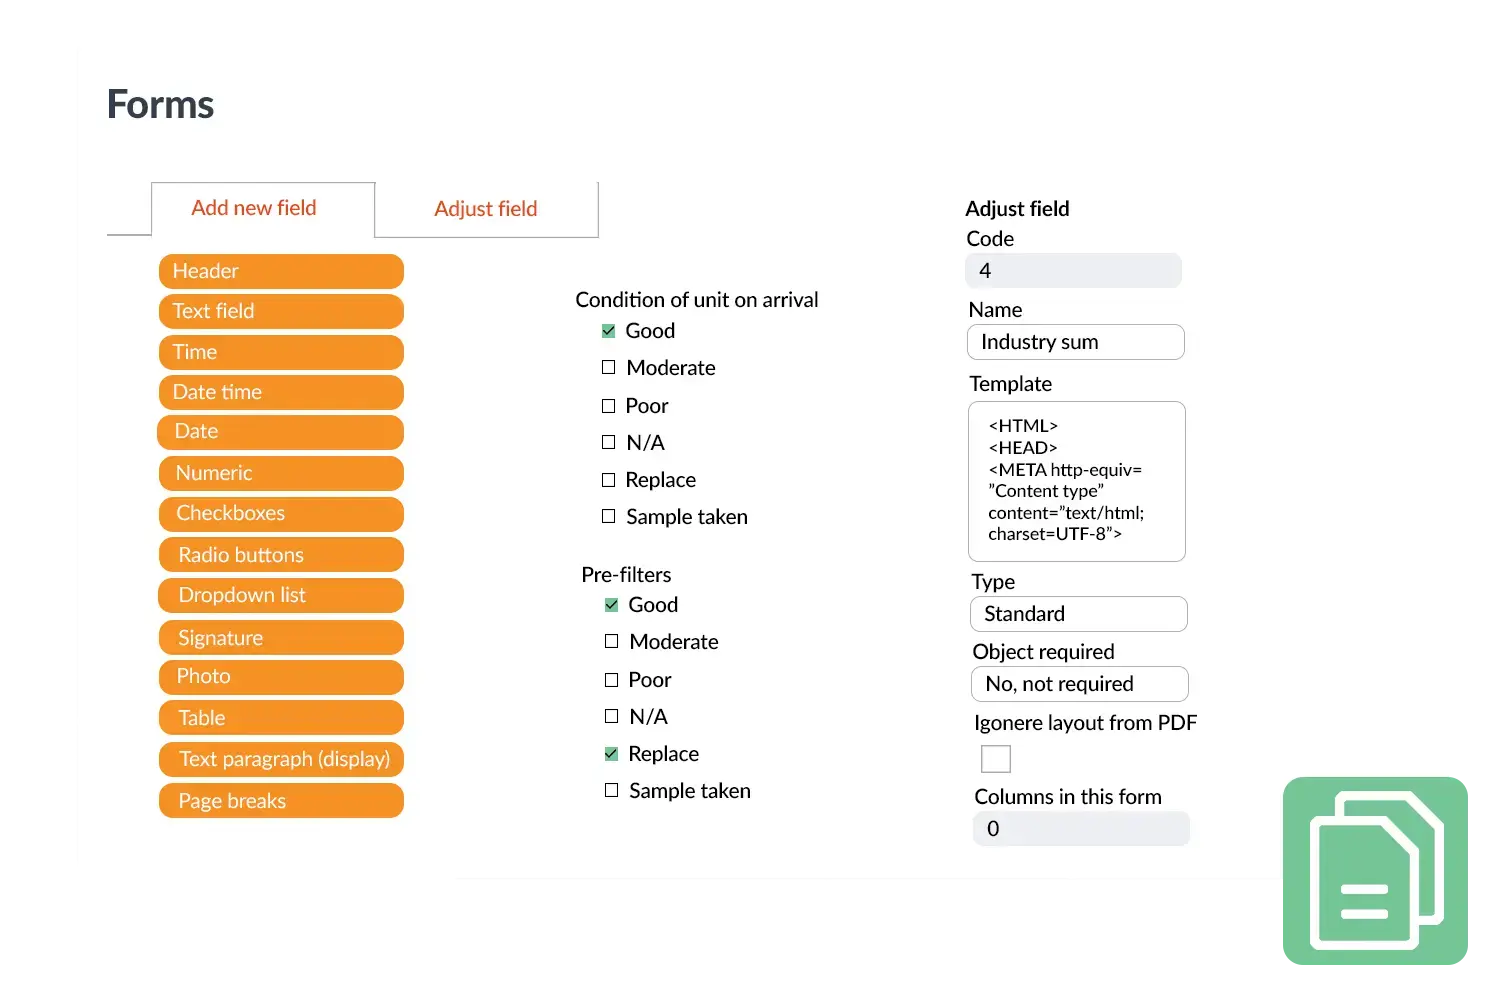This screenshot has height=1000, width=1500.
Task: Add a Radio buttons field
Action: point(281,555)
